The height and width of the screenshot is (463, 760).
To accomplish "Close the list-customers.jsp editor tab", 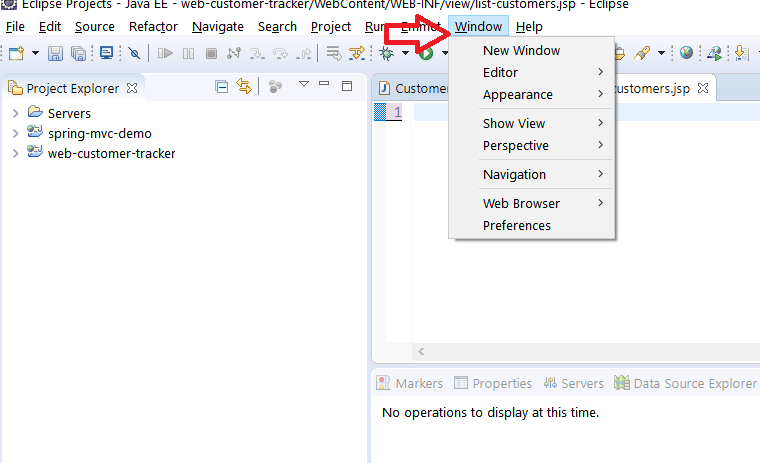I will click(x=703, y=88).
